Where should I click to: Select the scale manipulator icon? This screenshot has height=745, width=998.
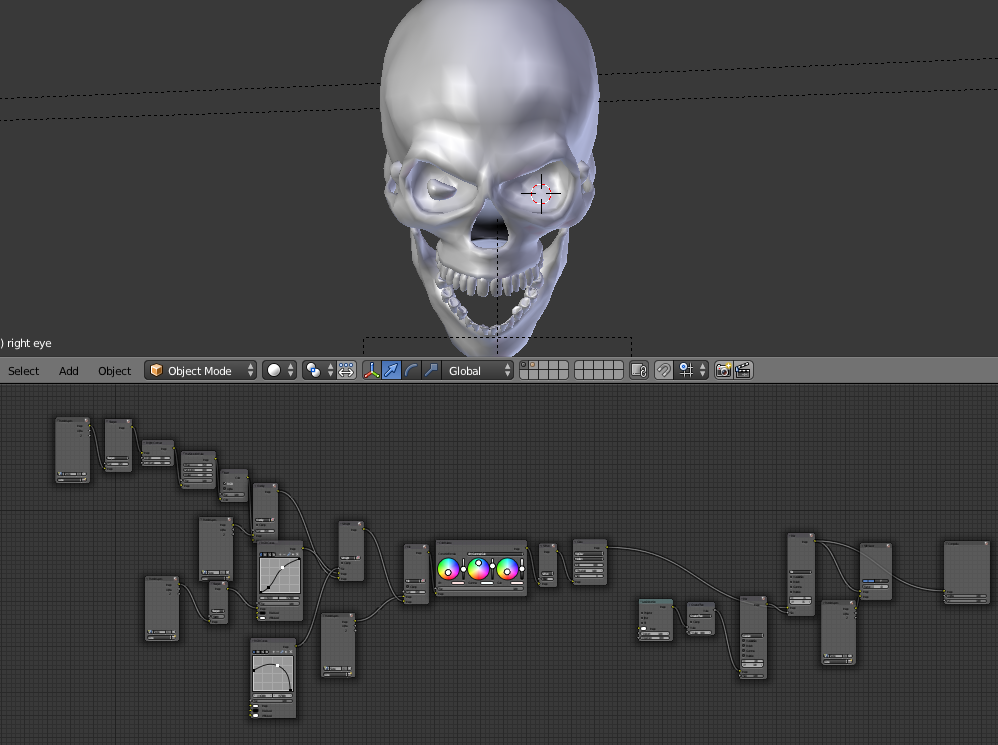tap(431, 370)
